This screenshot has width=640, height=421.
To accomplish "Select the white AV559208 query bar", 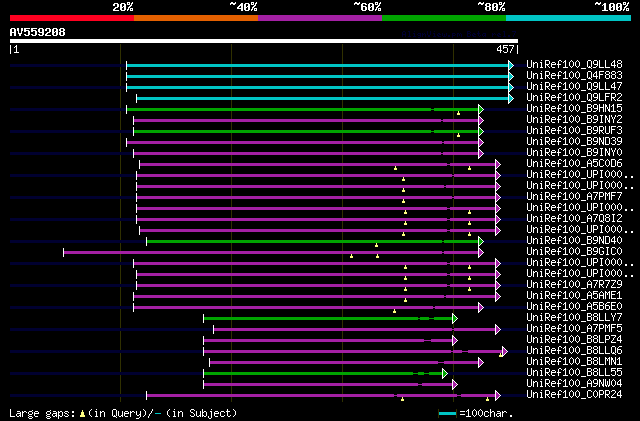I will tap(264, 41).
